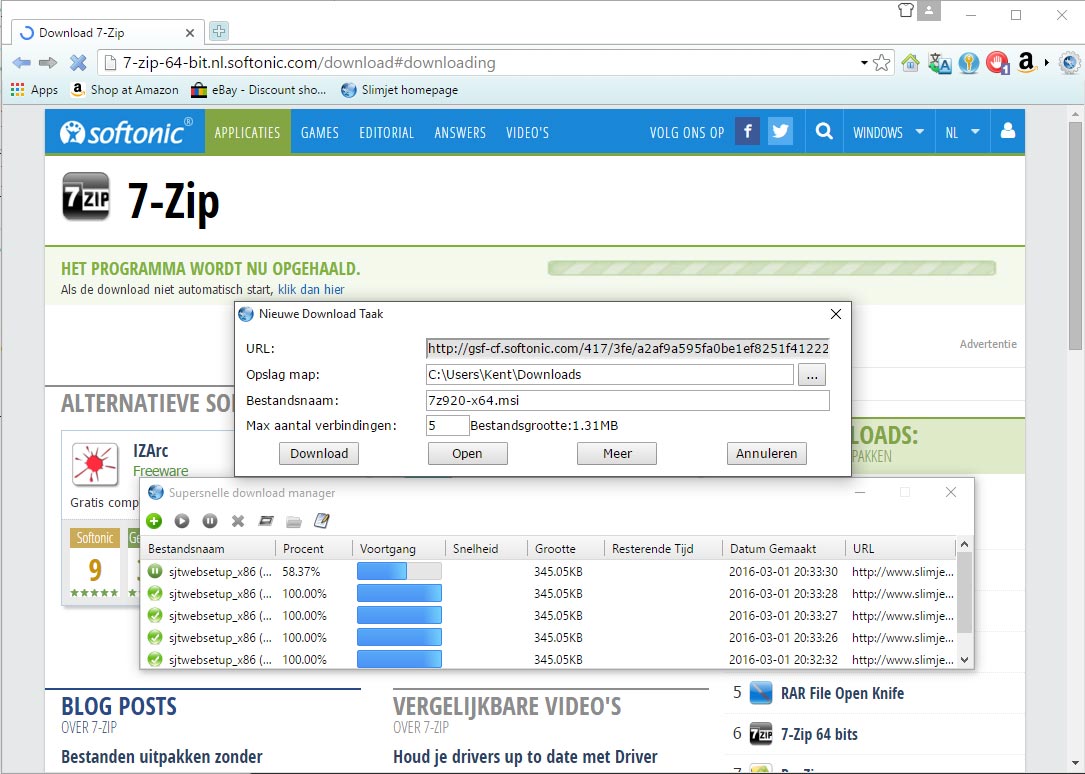Open the eBay bookmark
Screen dimensions: 1085x774
[259, 90]
